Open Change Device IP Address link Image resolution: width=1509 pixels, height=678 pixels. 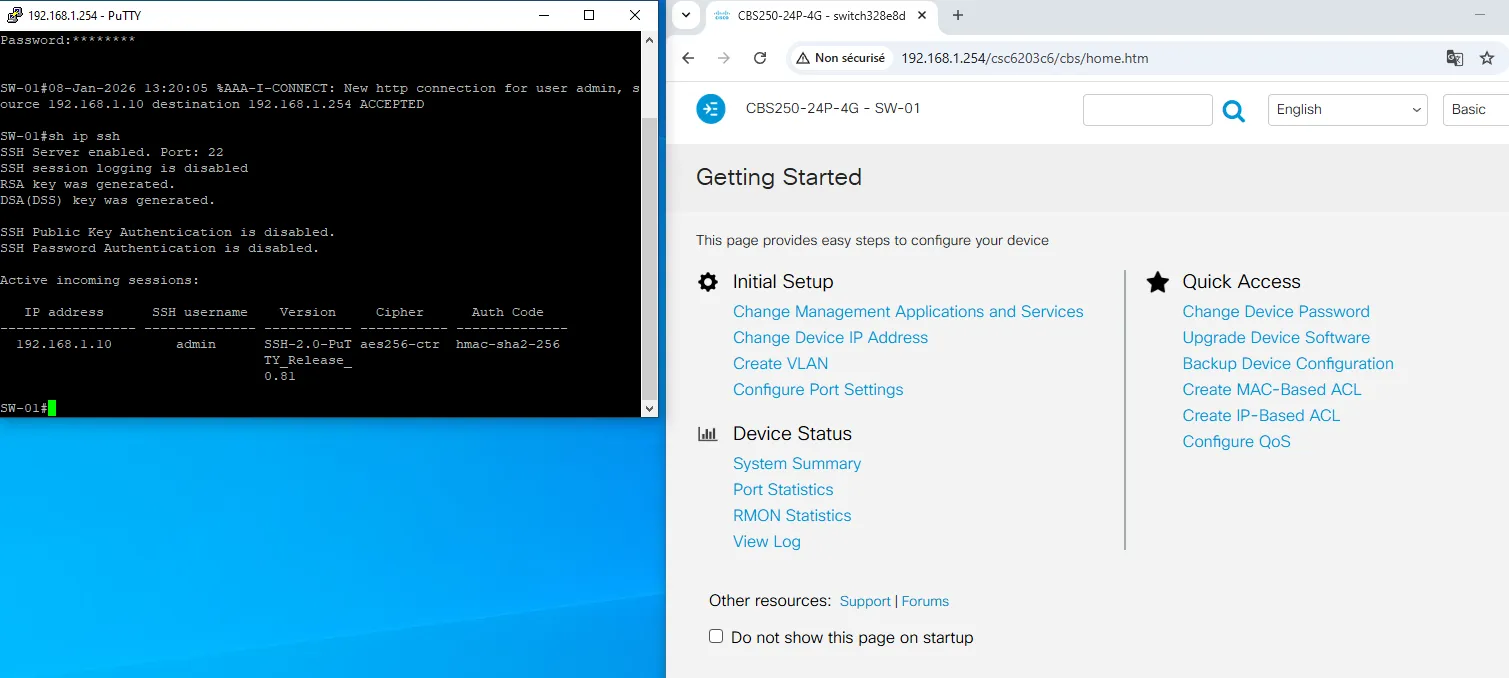tap(830, 338)
